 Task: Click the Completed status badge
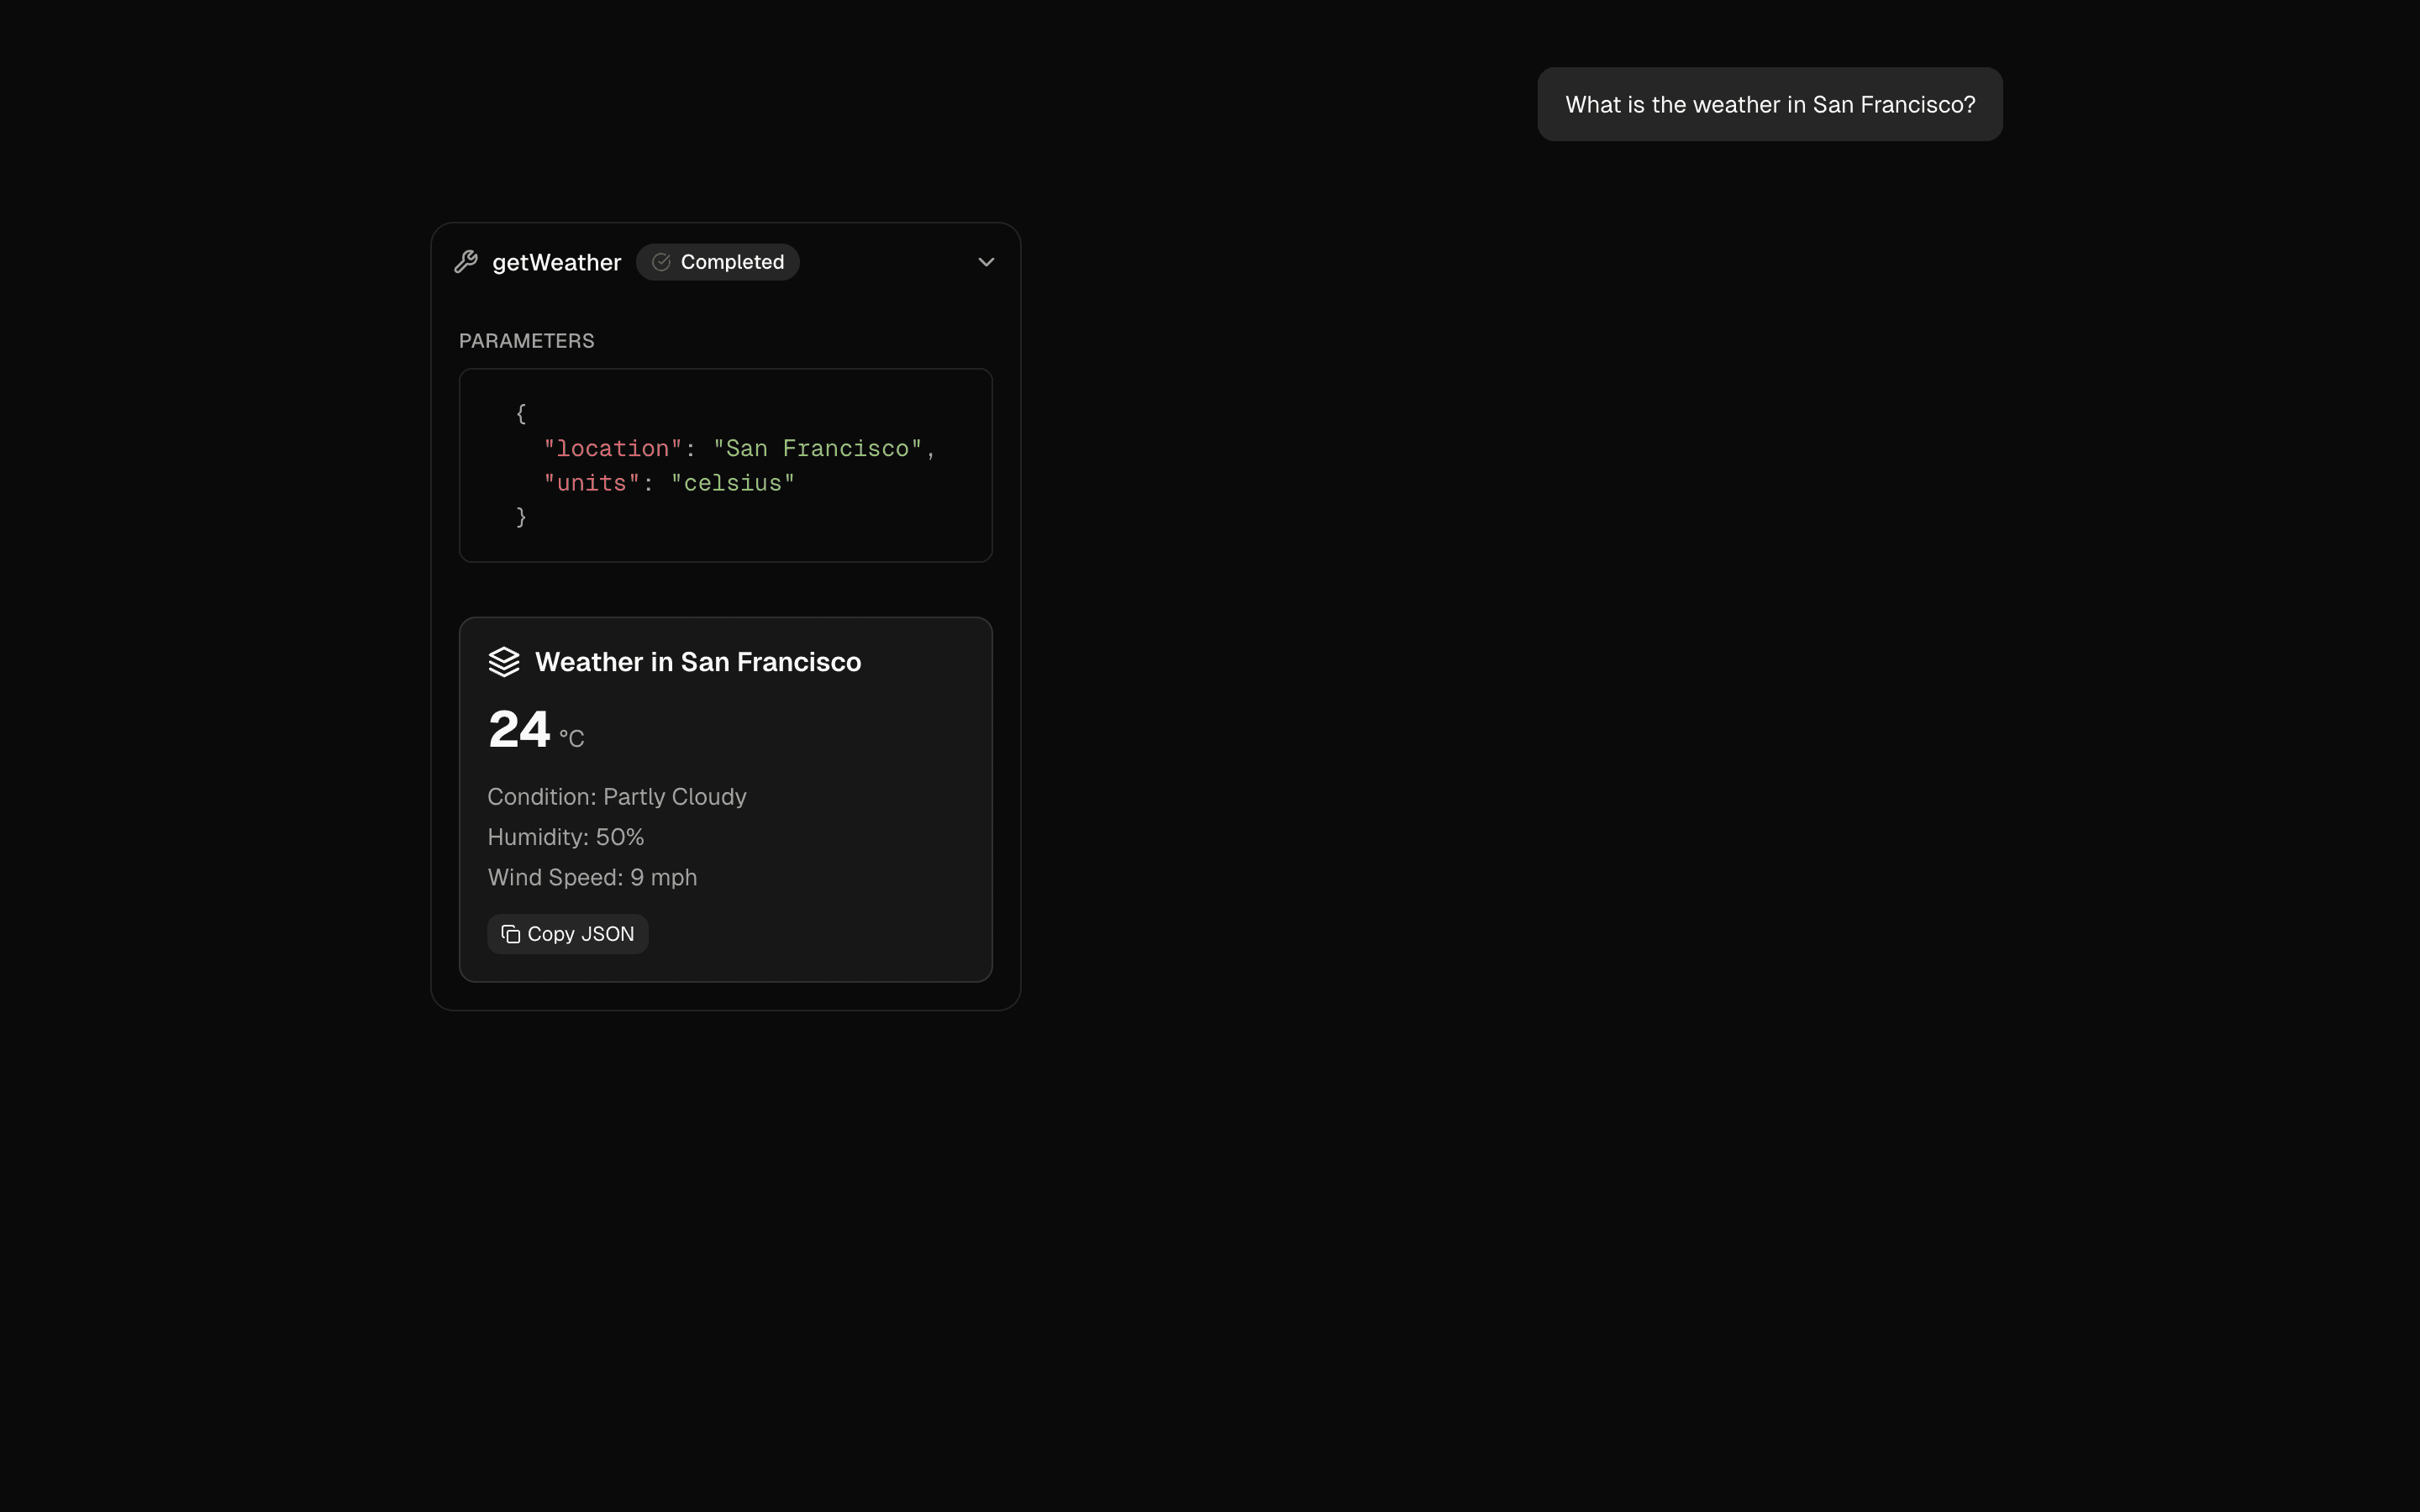tap(717, 262)
